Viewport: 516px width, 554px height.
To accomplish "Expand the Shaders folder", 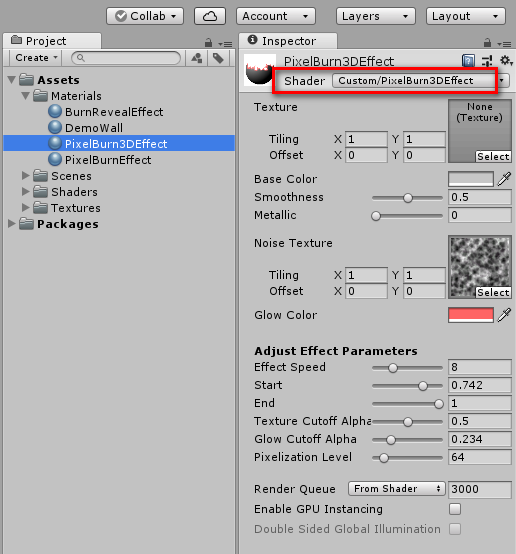I will tap(25, 191).
